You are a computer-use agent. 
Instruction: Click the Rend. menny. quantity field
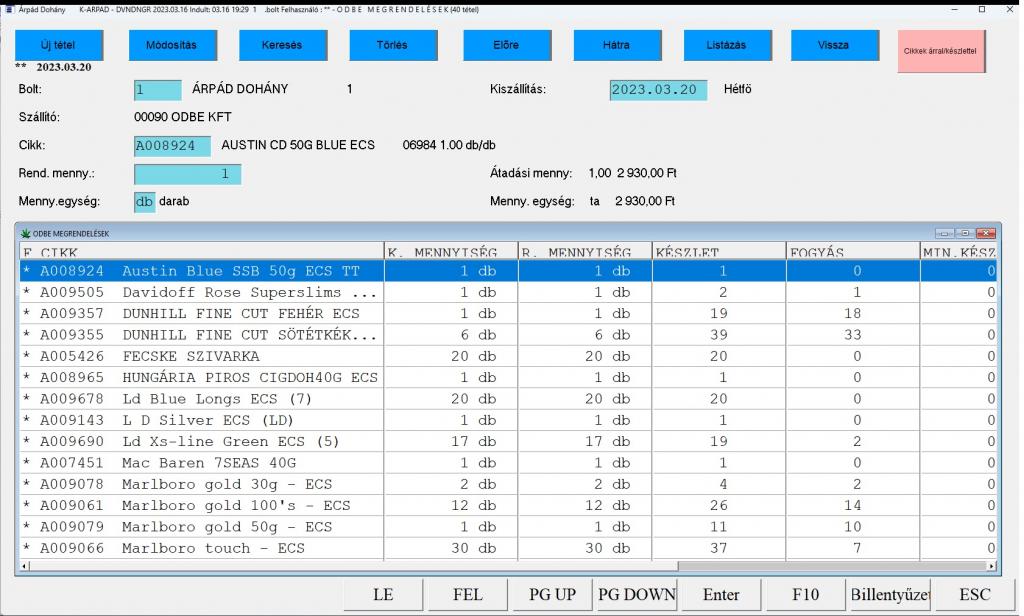[188, 174]
